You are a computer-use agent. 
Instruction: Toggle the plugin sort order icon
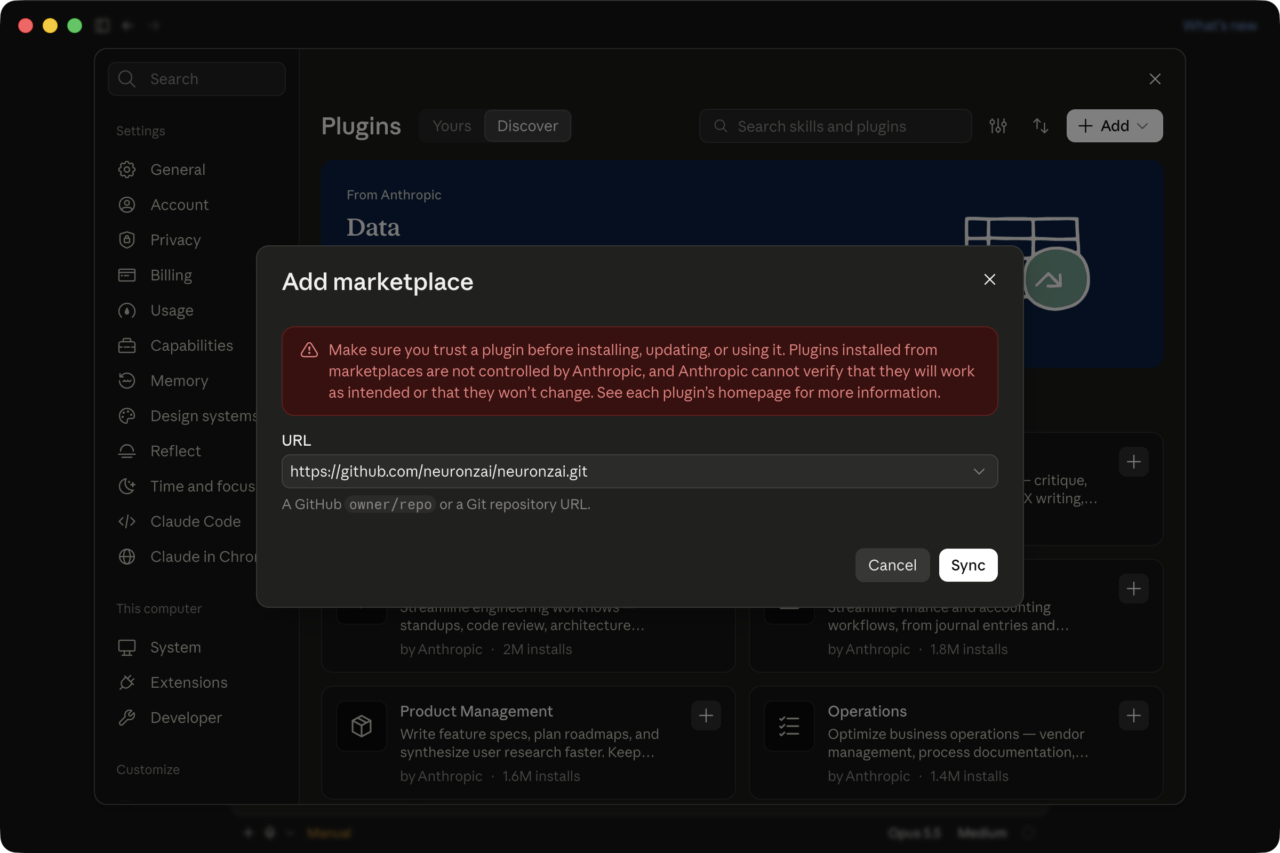tap(1040, 126)
